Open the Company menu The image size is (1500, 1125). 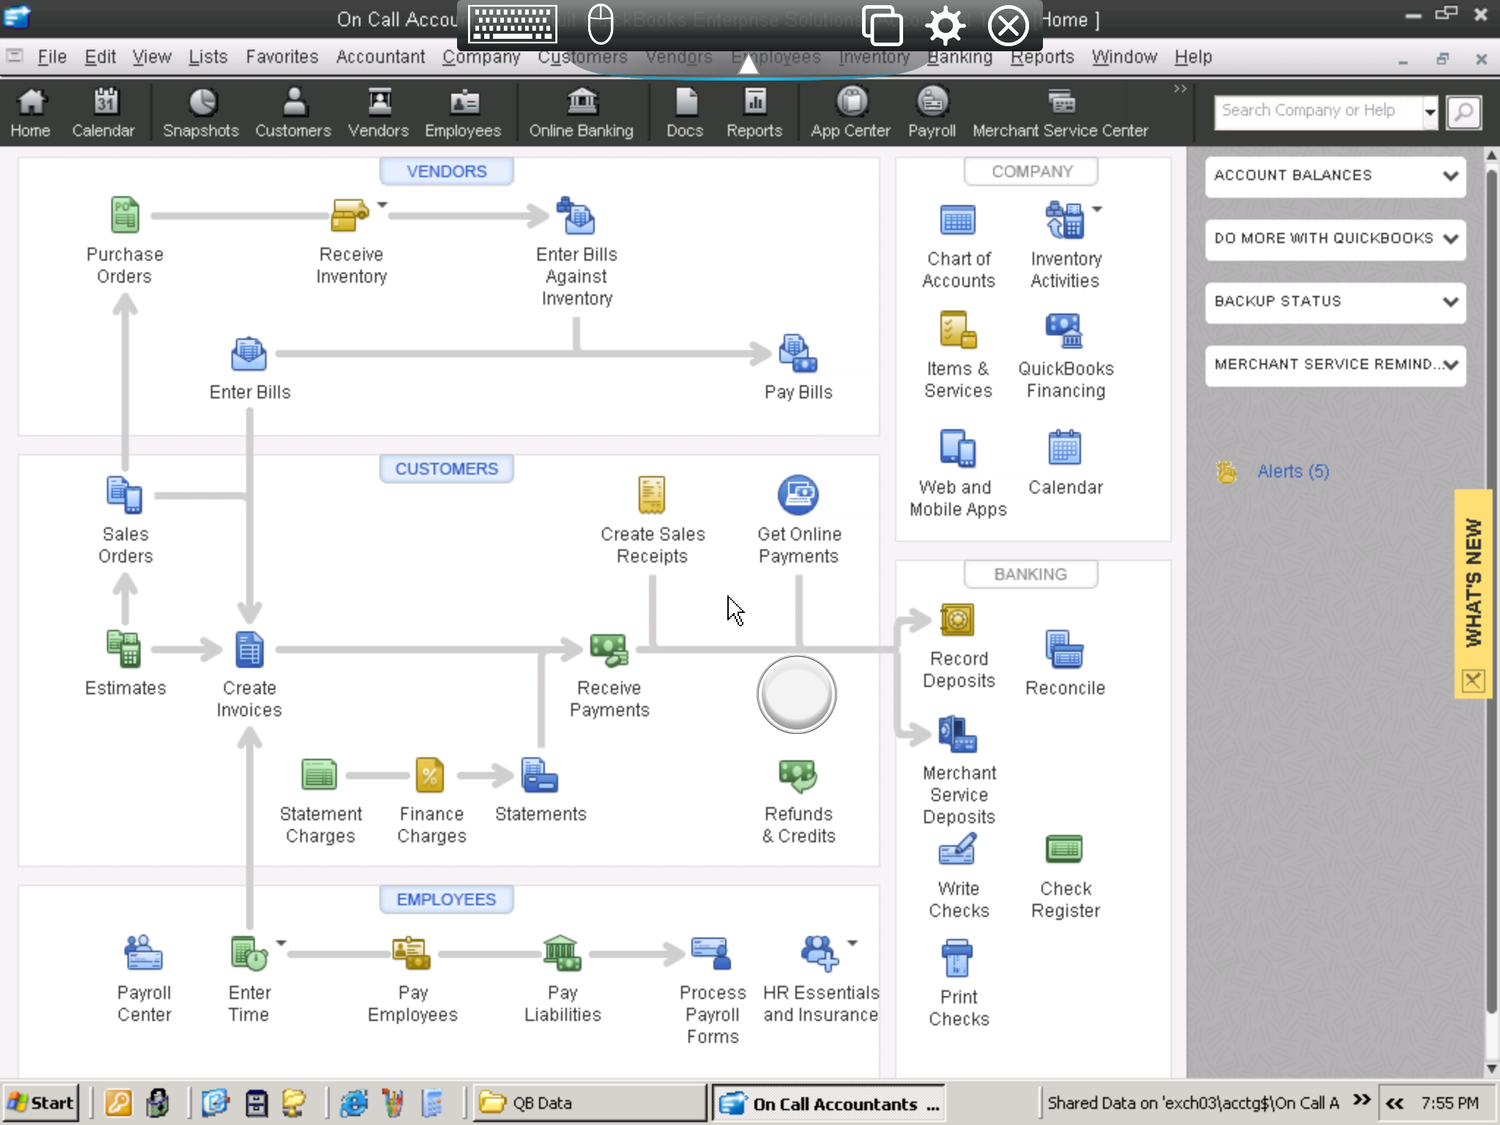click(481, 57)
